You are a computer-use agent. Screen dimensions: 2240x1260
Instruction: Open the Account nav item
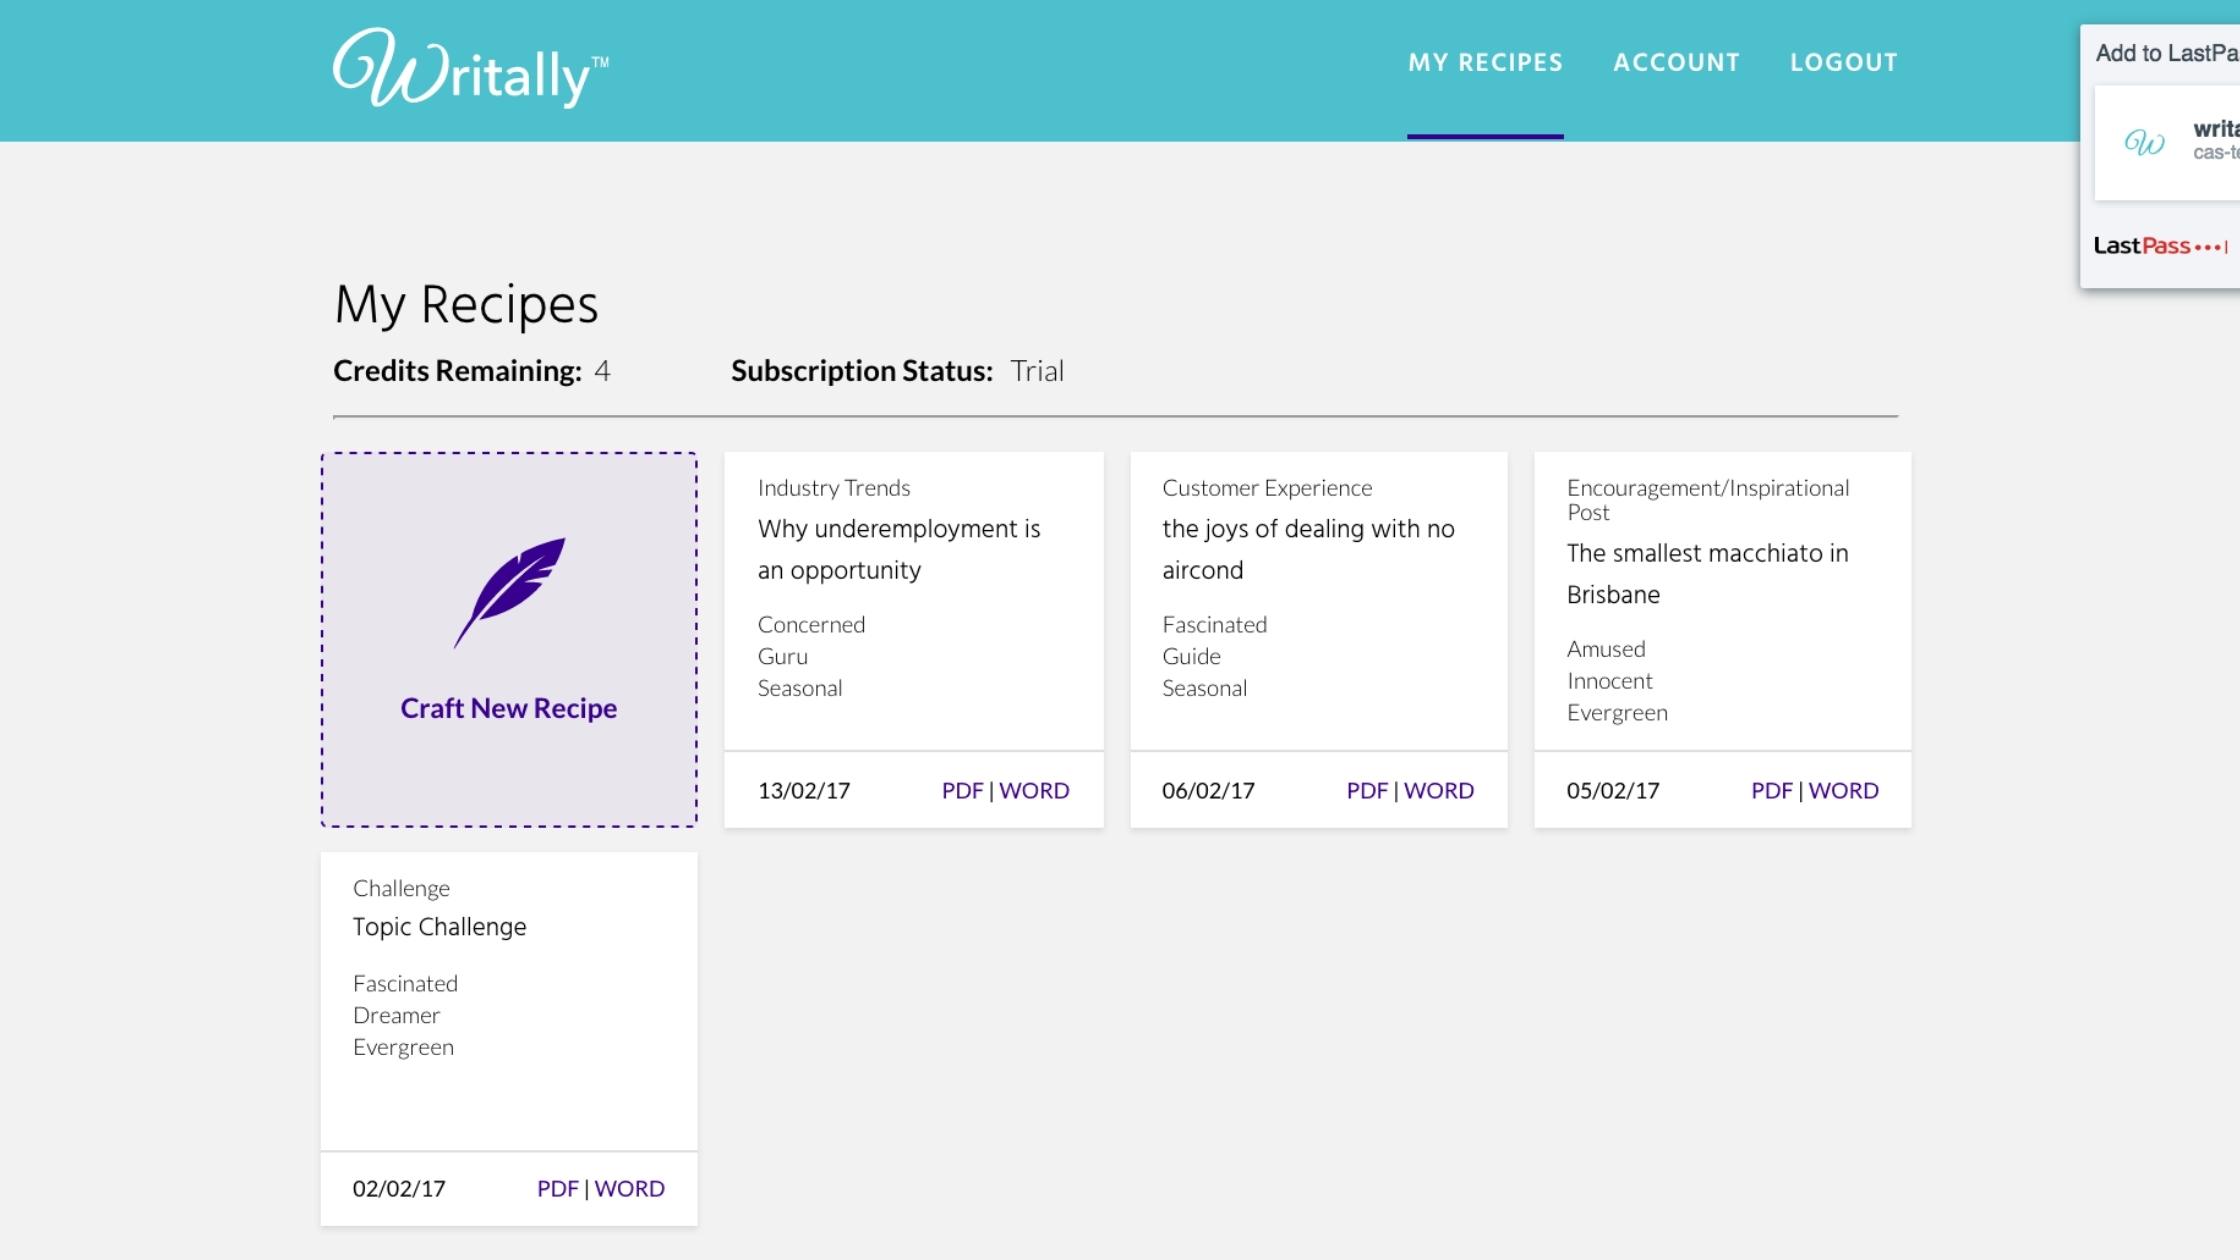[1676, 62]
